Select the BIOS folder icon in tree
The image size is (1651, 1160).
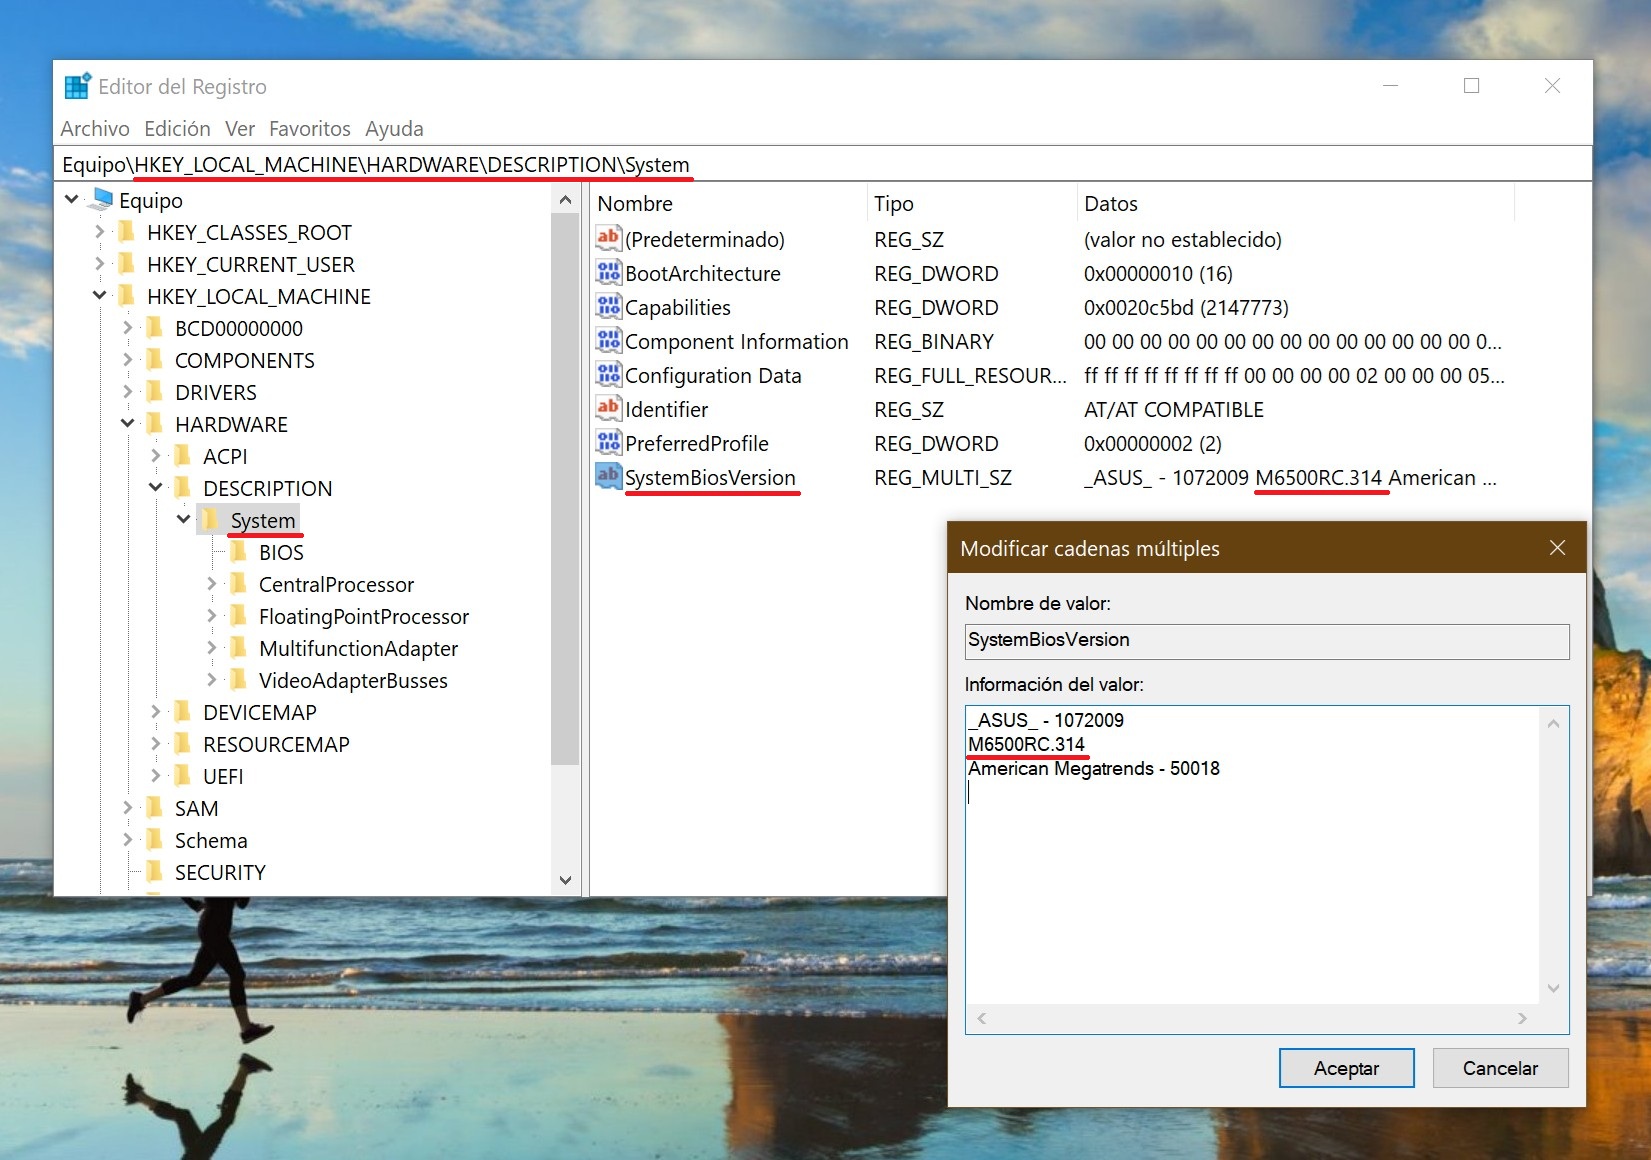coord(239,552)
